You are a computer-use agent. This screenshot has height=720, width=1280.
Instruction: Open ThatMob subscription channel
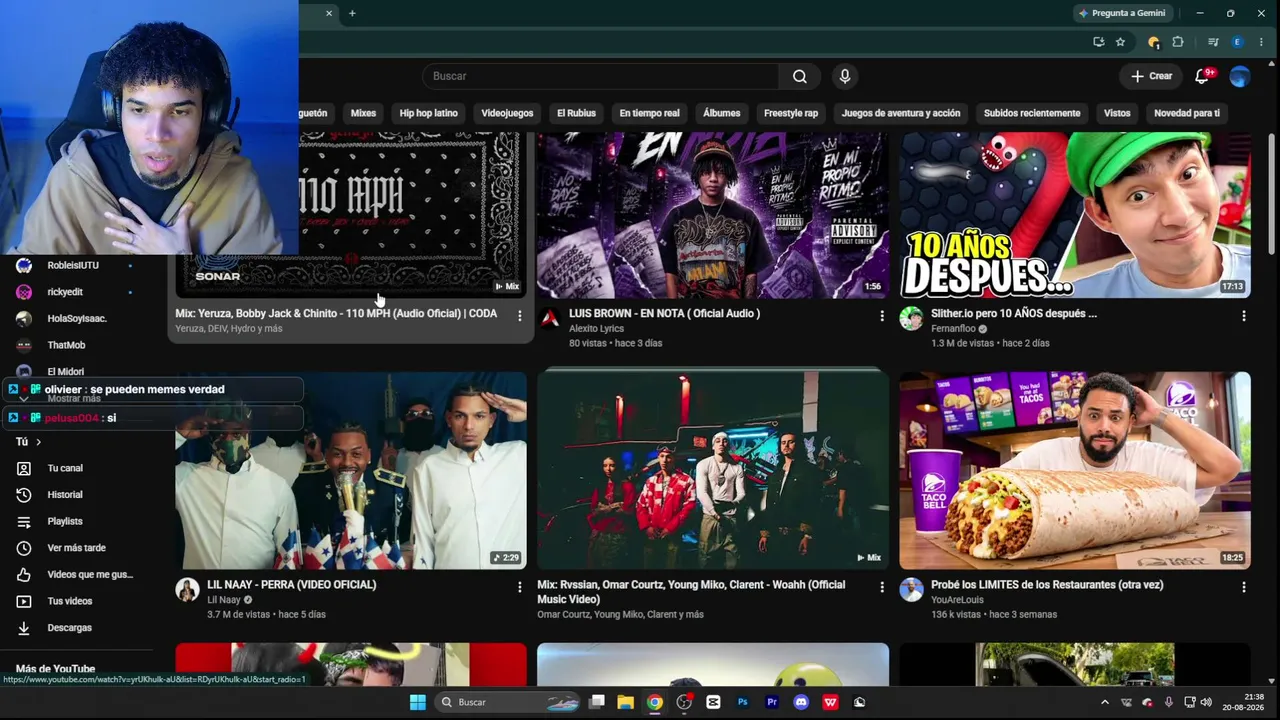pos(66,345)
